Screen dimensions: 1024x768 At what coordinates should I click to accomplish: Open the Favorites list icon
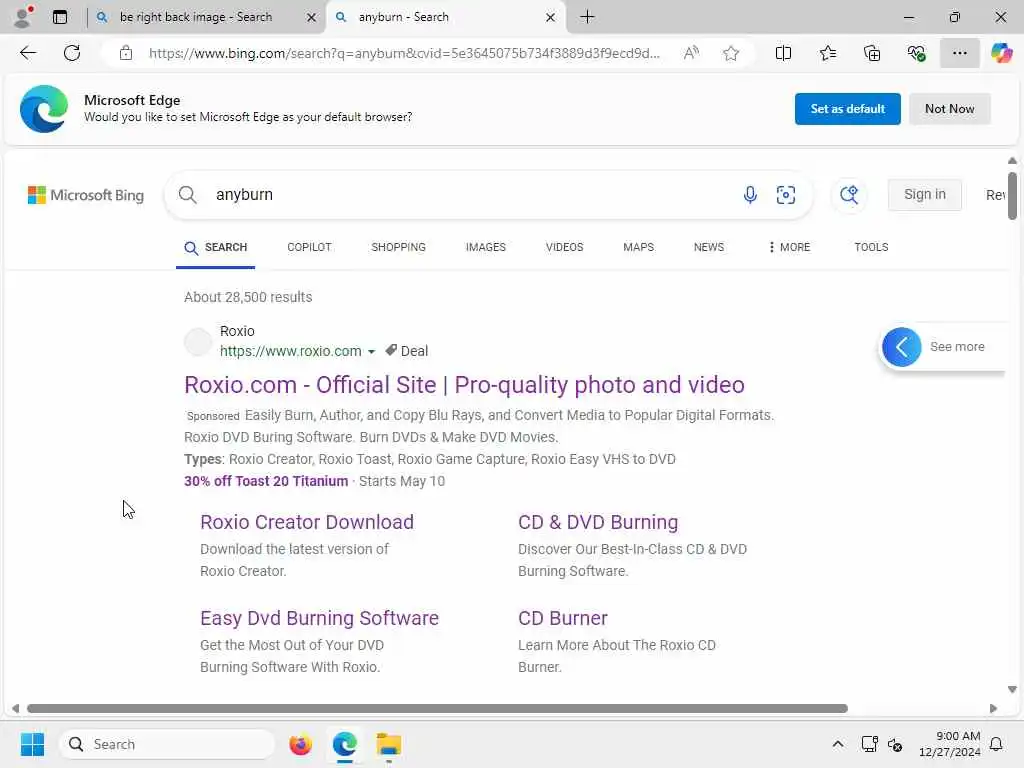click(827, 53)
